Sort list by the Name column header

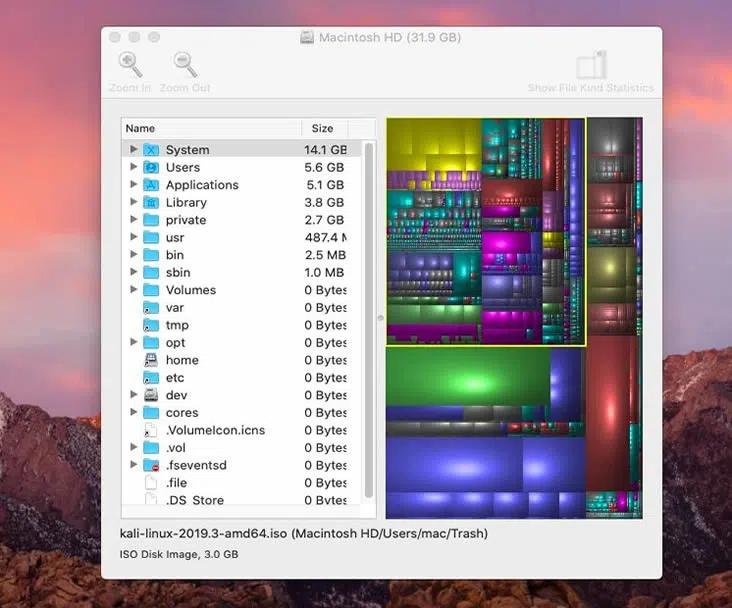point(211,128)
